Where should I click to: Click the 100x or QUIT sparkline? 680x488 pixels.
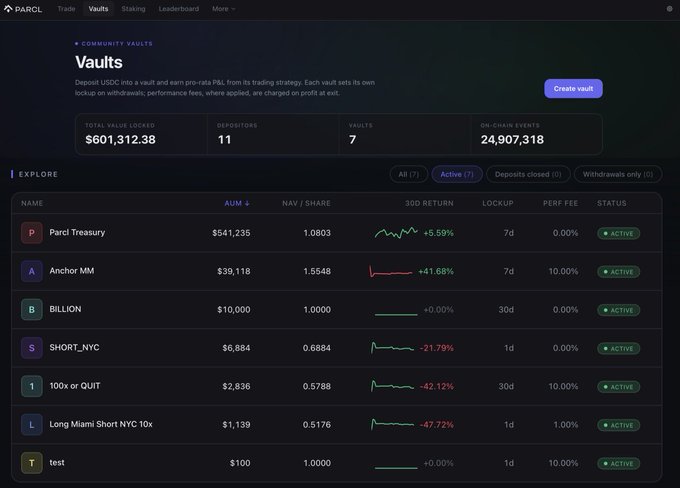(x=392, y=386)
